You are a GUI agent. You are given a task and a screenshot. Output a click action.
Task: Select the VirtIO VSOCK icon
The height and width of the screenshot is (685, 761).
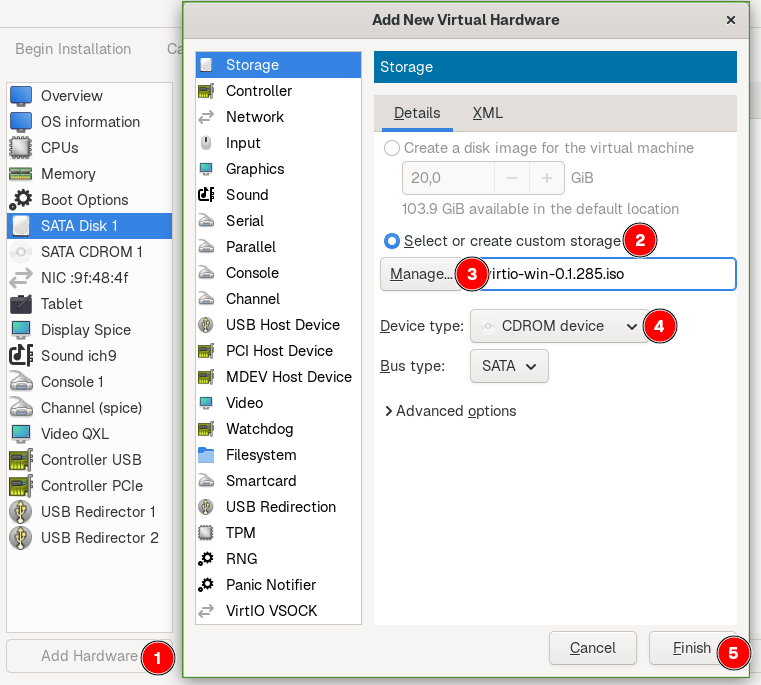(206, 611)
